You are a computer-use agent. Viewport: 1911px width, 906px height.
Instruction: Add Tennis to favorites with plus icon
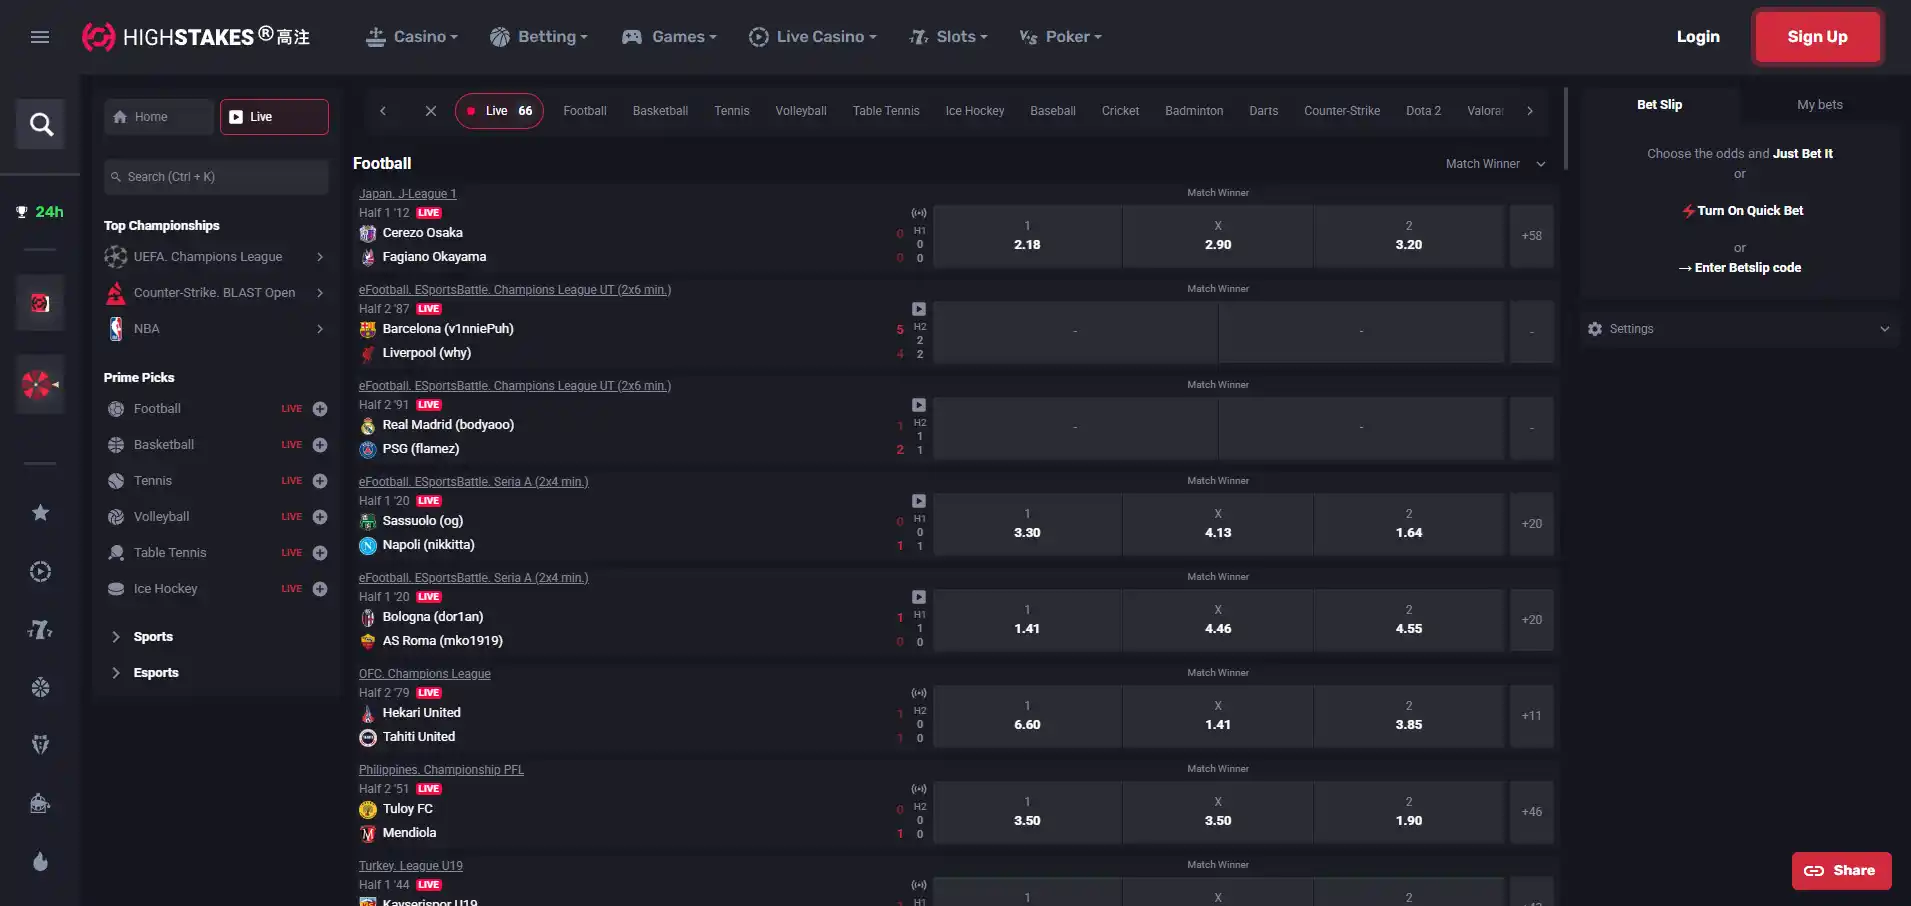(x=320, y=481)
